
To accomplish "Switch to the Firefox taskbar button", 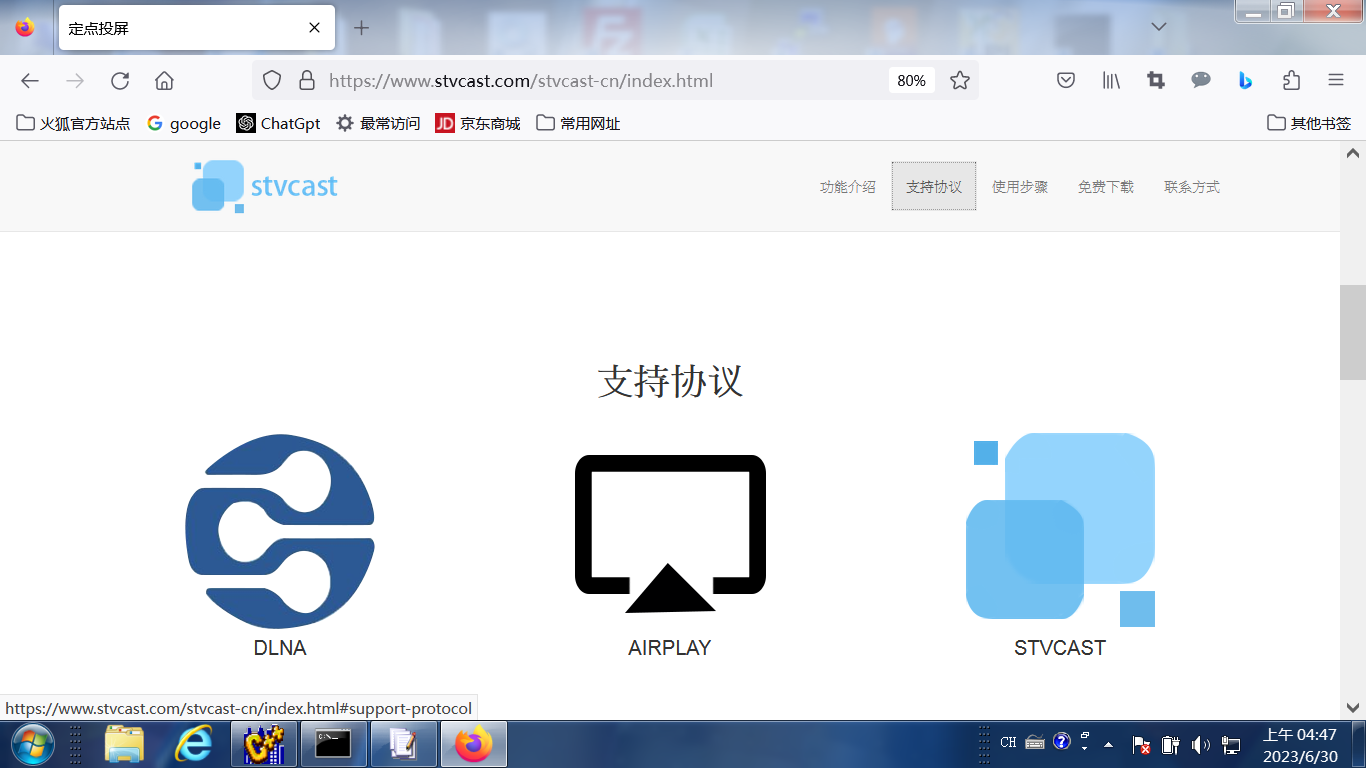I will [x=473, y=744].
